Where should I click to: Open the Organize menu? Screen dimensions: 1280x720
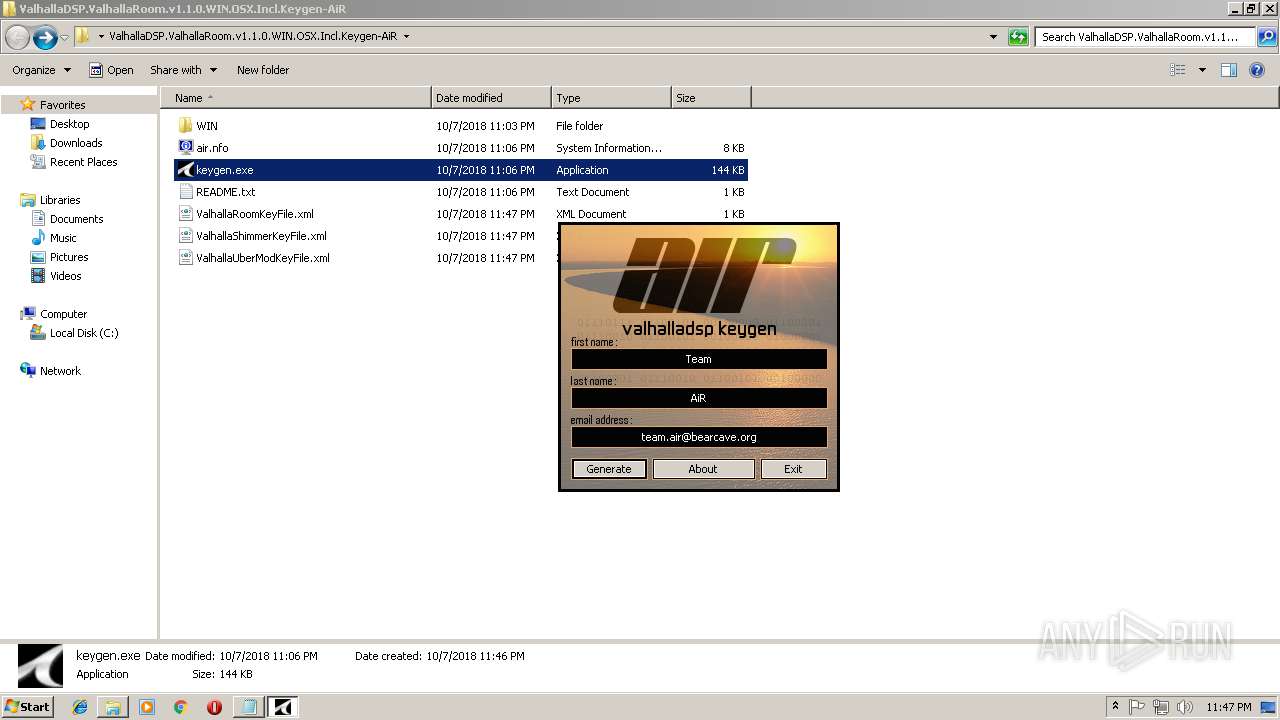pos(41,70)
